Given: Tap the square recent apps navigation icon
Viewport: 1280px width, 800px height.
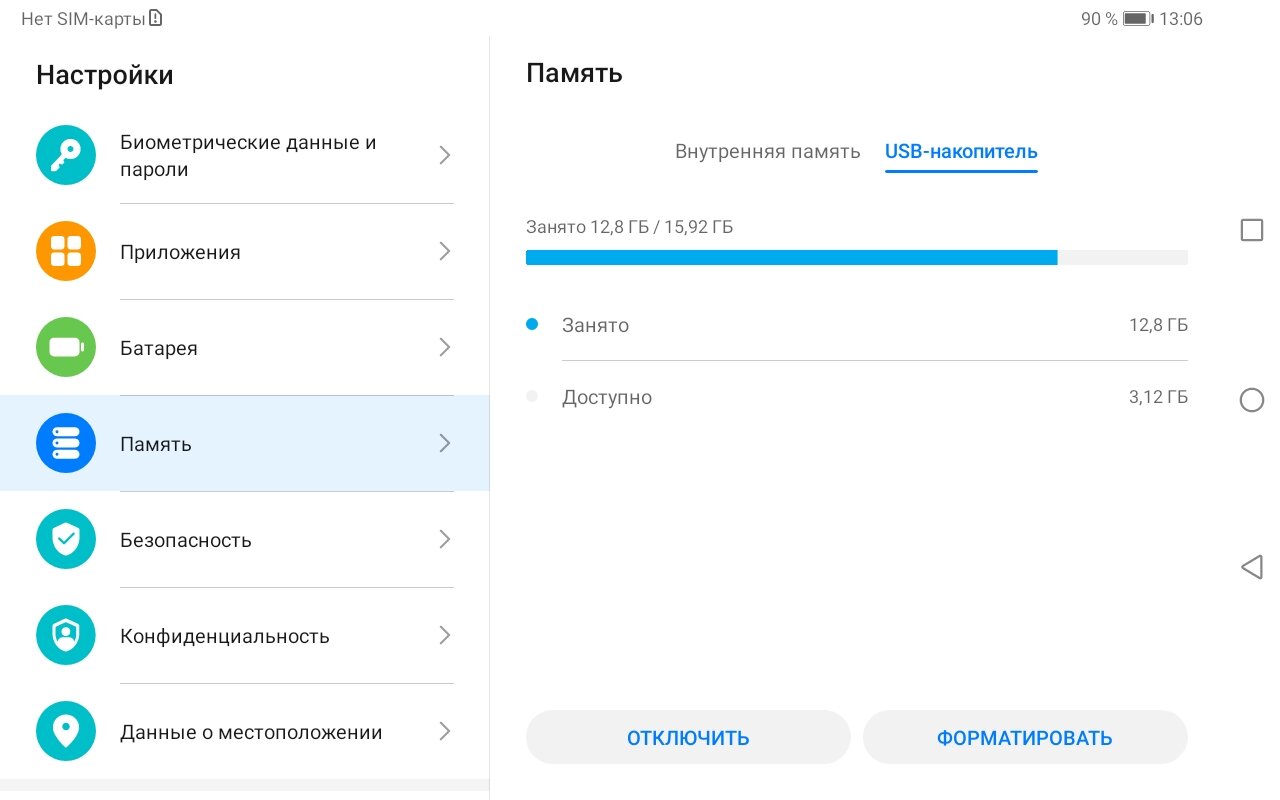Looking at the screenshot, I should [x=1251, y=230].
